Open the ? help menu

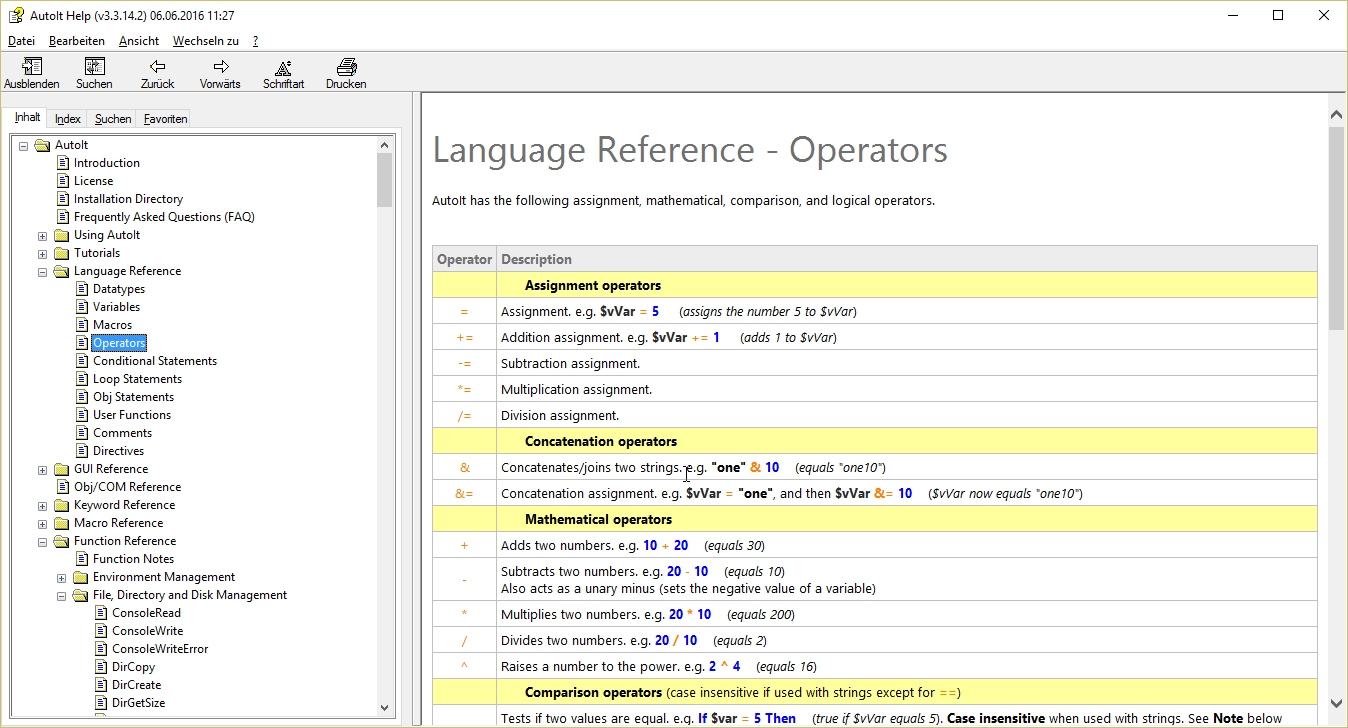pos(255,41)
